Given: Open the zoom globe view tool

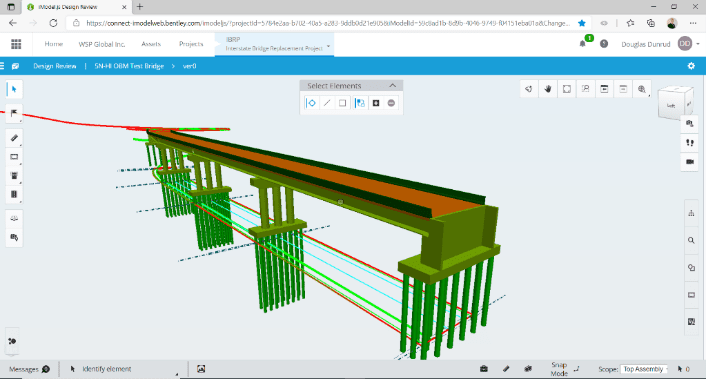Looking at the screenshot, I should coord(642,89).
